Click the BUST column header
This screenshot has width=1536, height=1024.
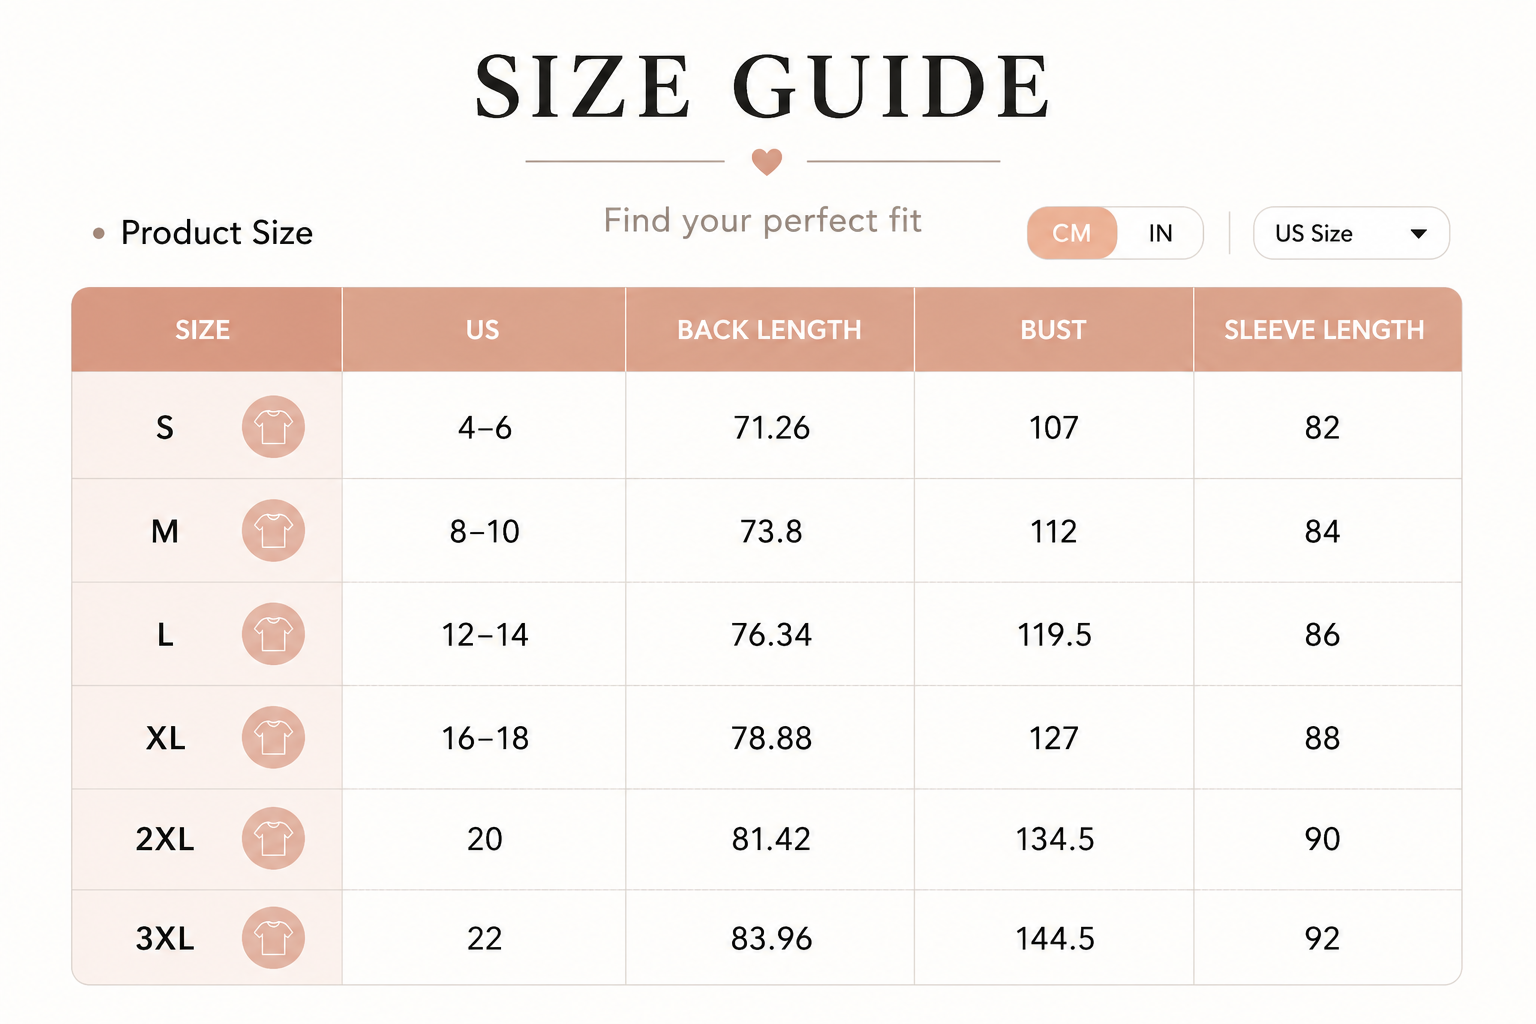(1054, 330)
